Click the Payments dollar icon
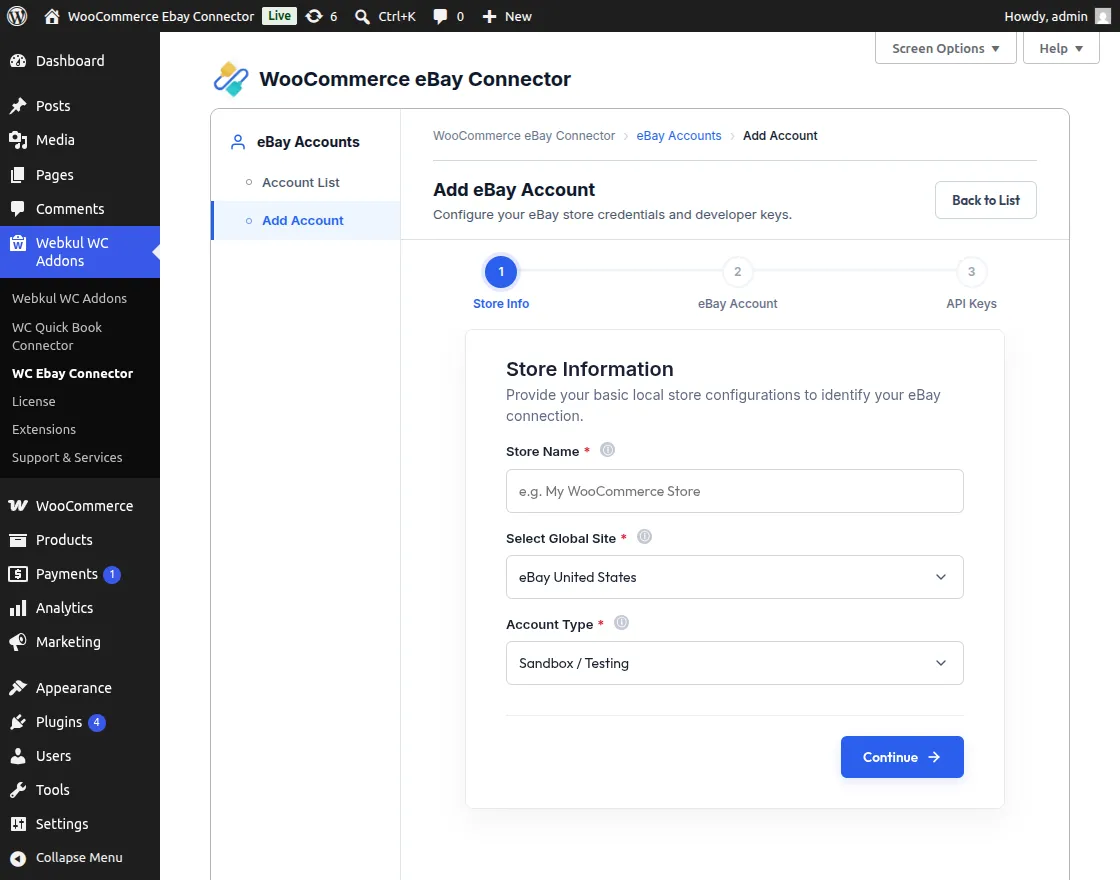 point(18,574)
